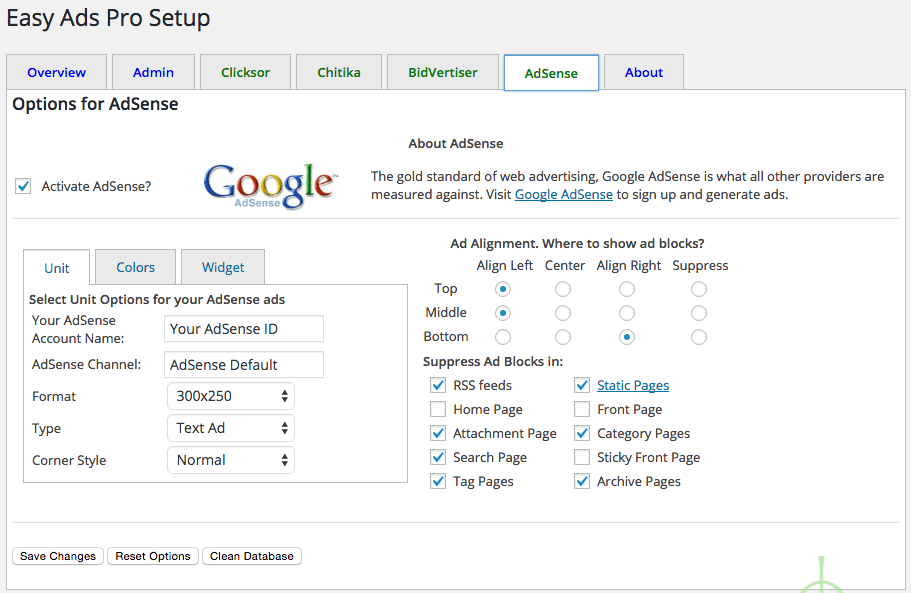Uncheck the RSS feeds checkbox
The image size is (911, 593).
point(438,385)
